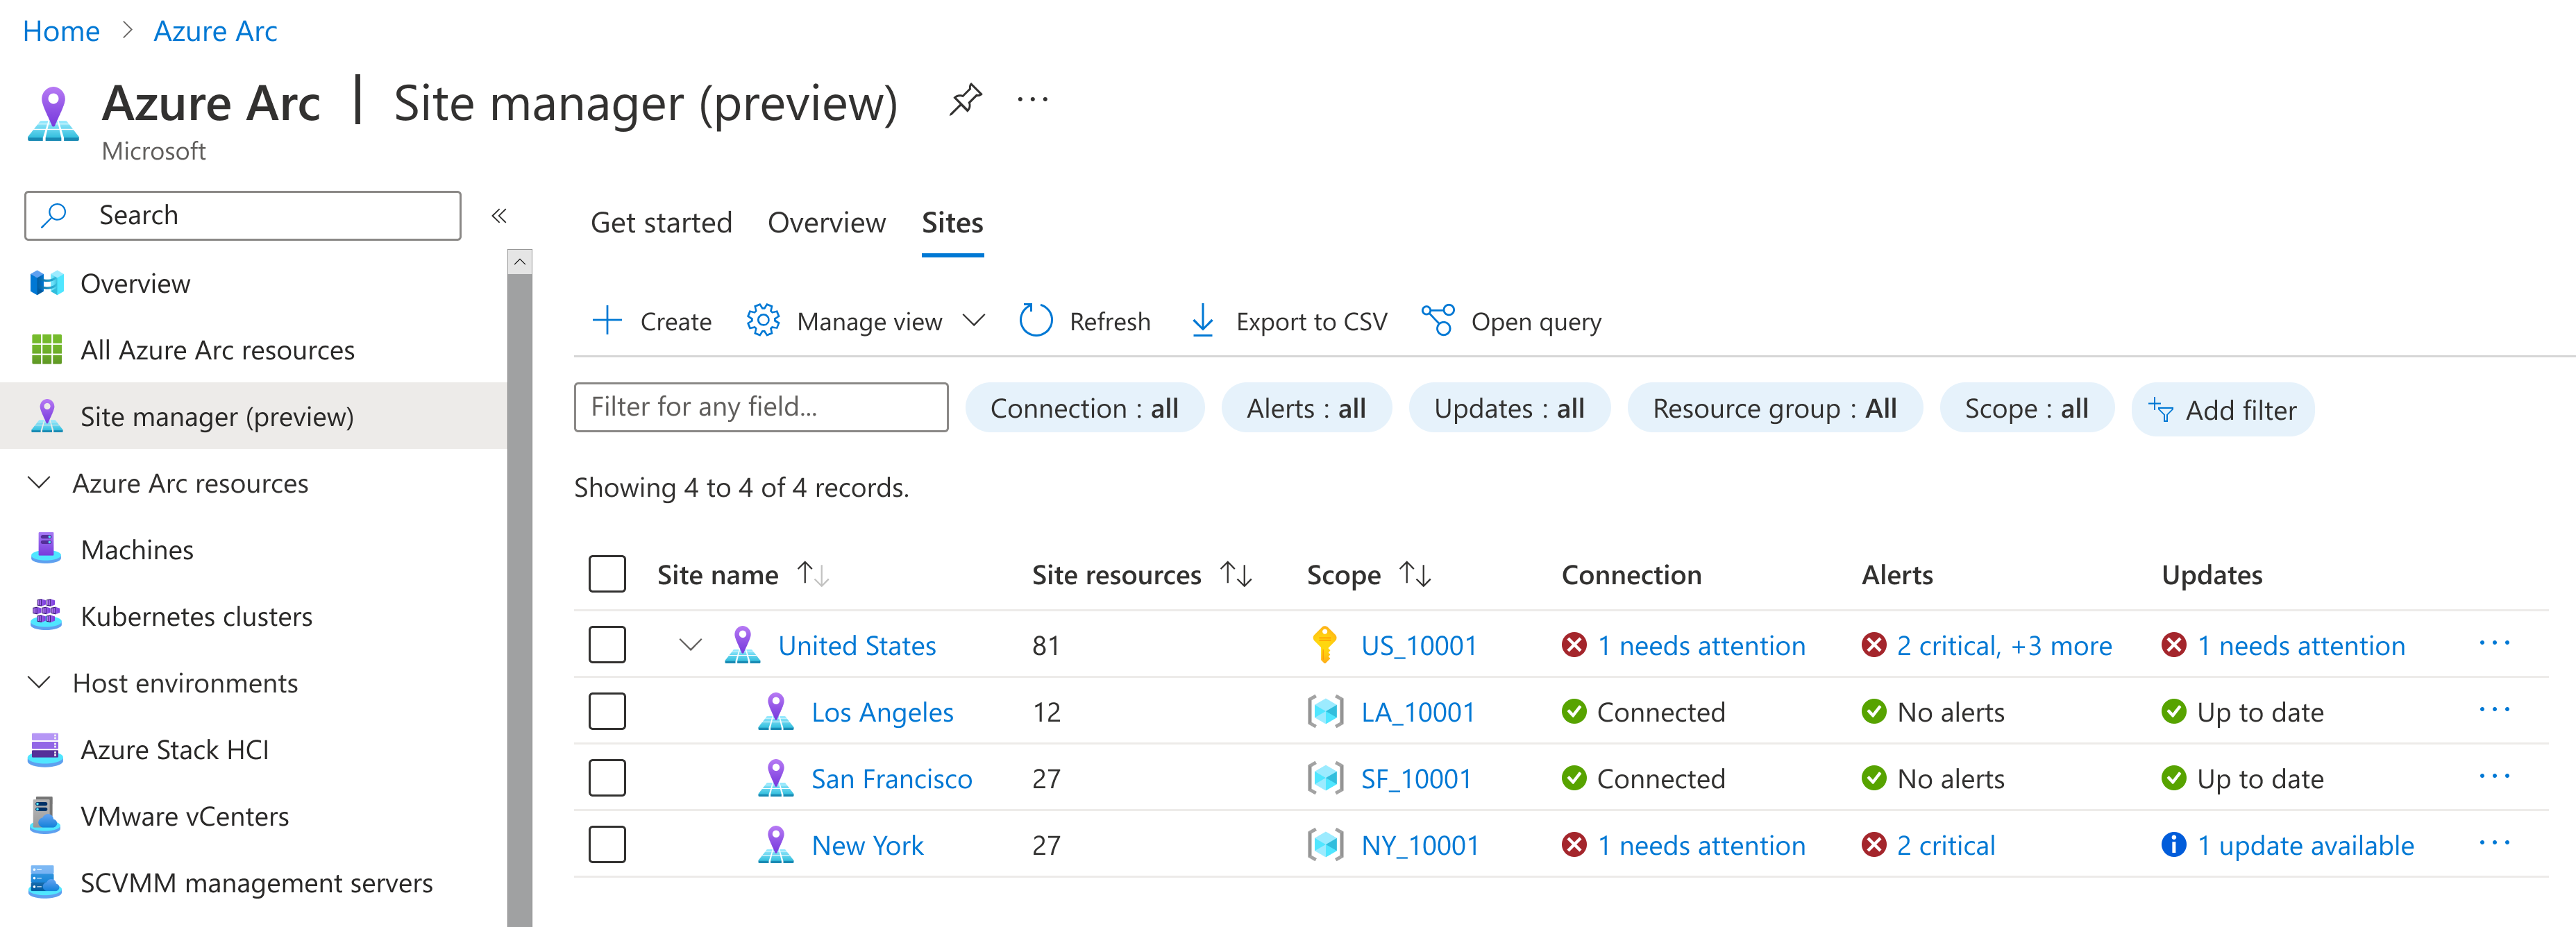This screenshot has height=927, width=2576.
Task: Click the Refresh circular arrow icon
Action: (1036, 321)
